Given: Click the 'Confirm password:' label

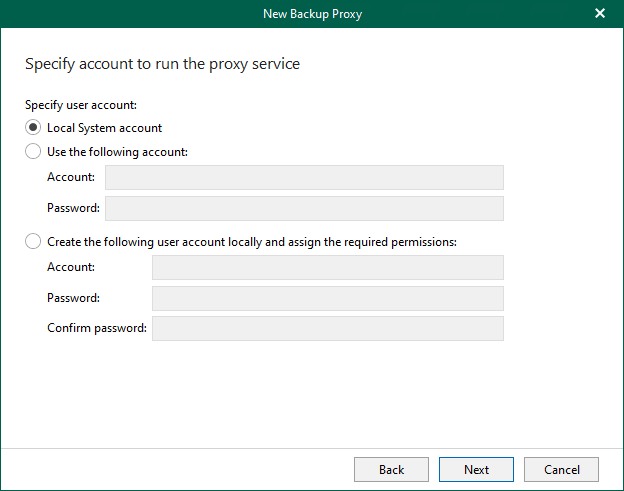Looking at the screenshot, I should tap(96, 328).
